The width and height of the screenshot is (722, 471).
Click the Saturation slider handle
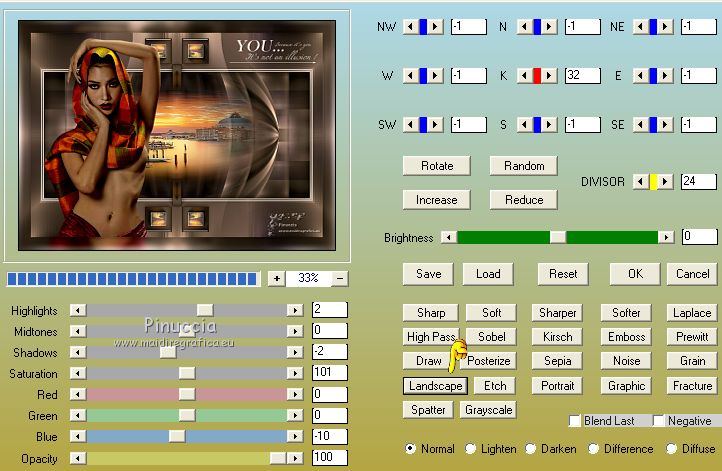pyautogui.click(x=187, y=372)
